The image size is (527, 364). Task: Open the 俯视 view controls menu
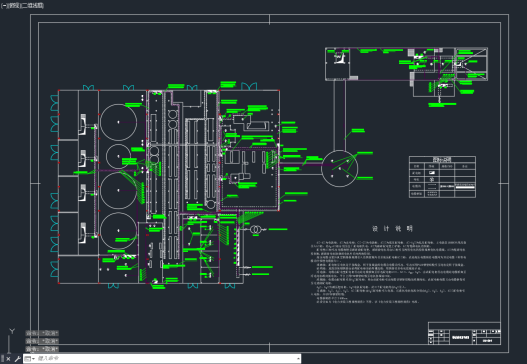pos(13,6)
